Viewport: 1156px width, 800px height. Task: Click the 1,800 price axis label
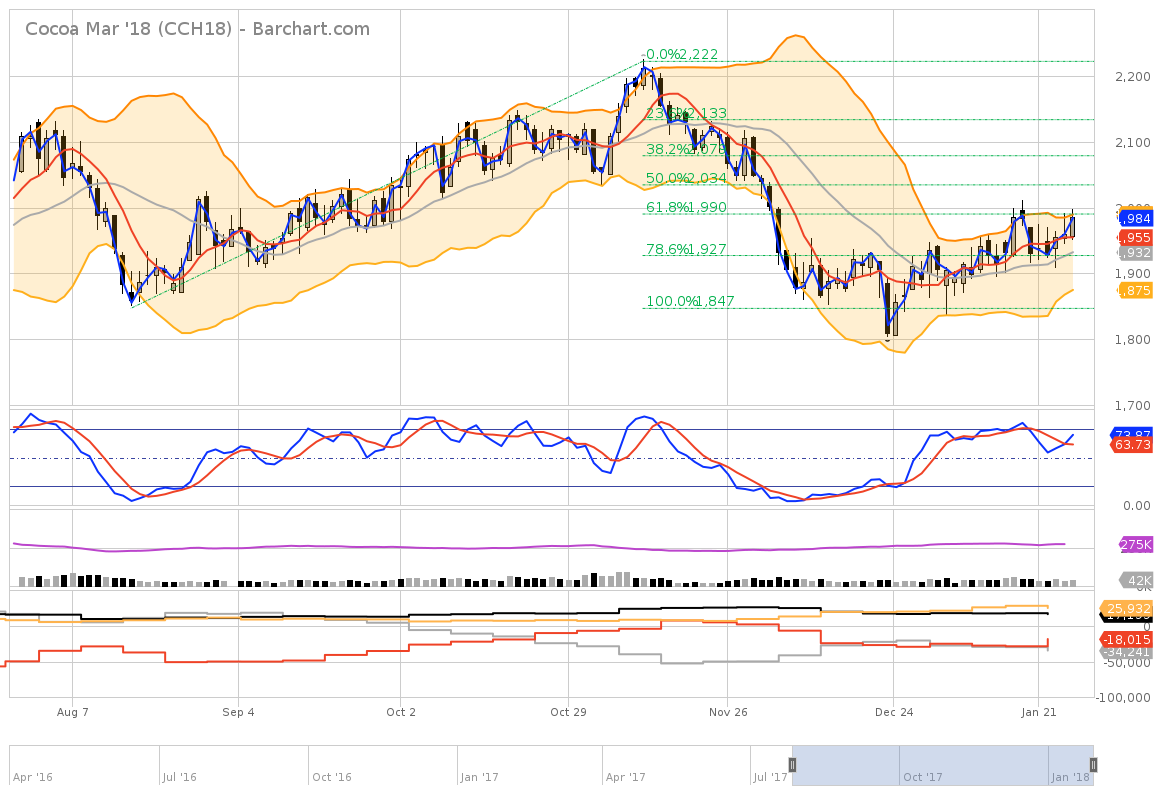pos(1132,340)
